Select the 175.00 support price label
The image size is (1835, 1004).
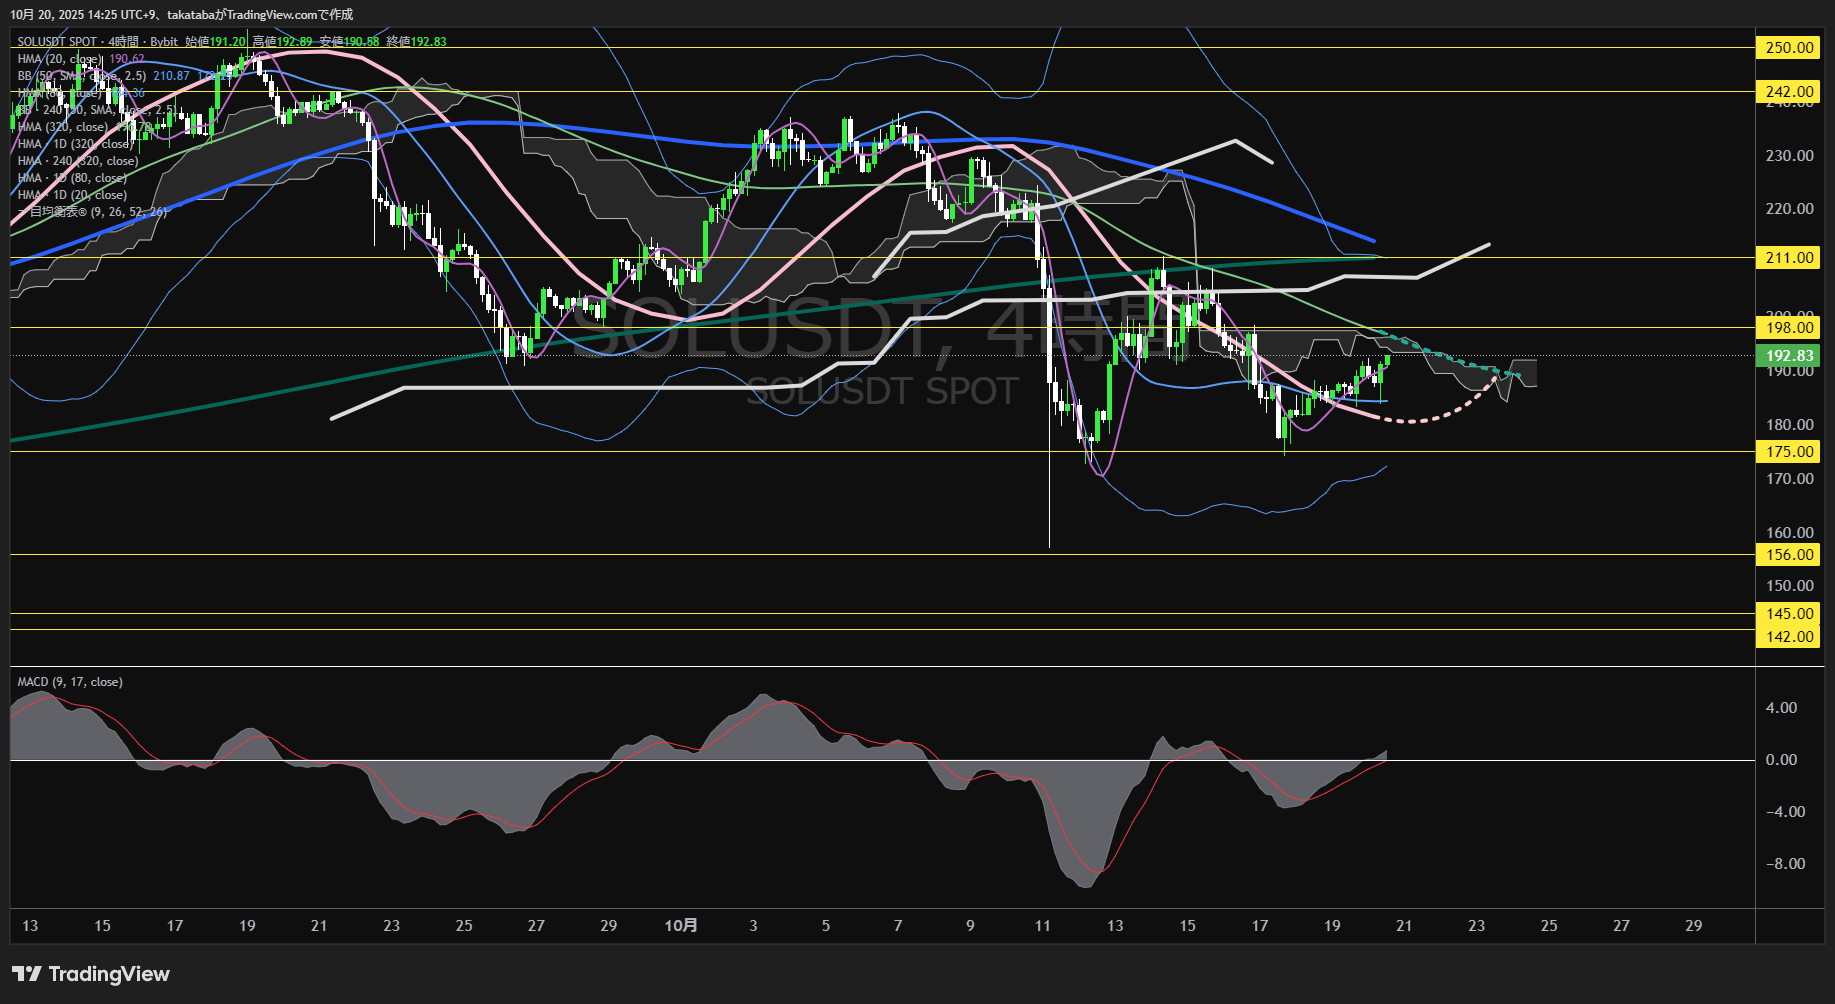click(1789, 452)
